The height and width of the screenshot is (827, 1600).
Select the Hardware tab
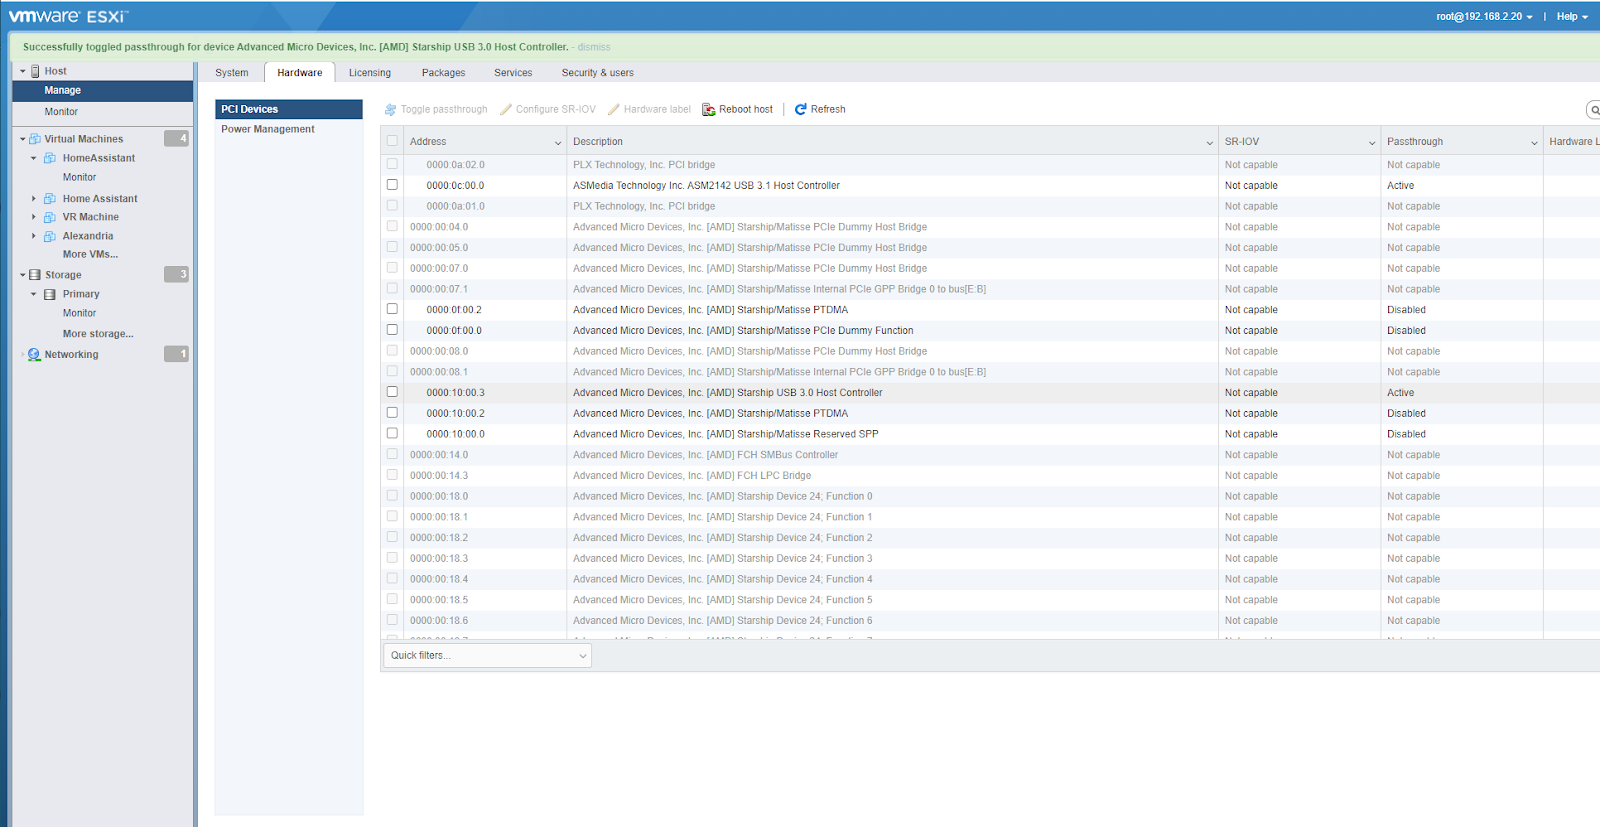(300, 73)
